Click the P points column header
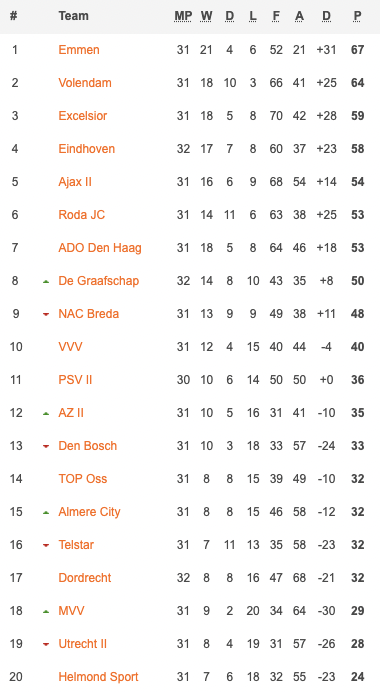The width and height of the screenshot is (380, 692). tap(357, 16)
